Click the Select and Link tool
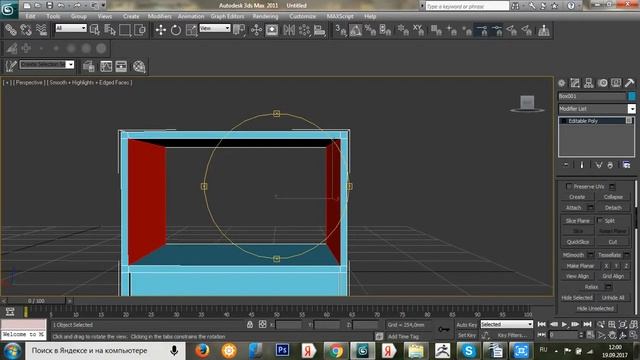 point(11,30)
